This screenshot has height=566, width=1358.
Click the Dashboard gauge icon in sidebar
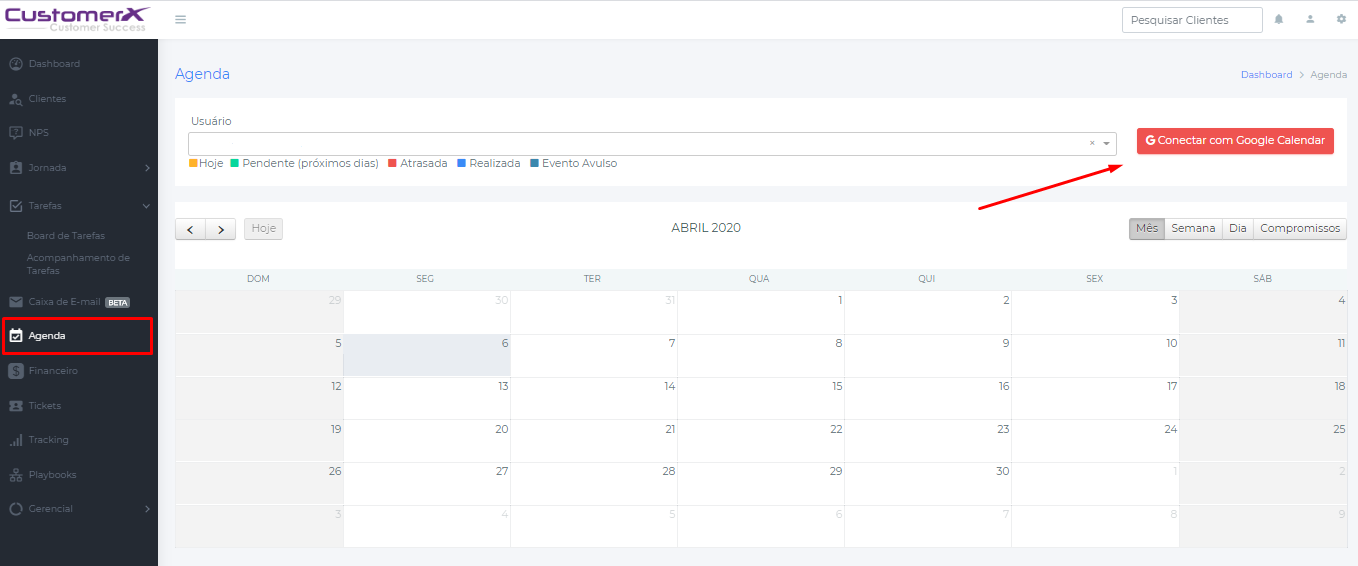[x=15, y=64]
